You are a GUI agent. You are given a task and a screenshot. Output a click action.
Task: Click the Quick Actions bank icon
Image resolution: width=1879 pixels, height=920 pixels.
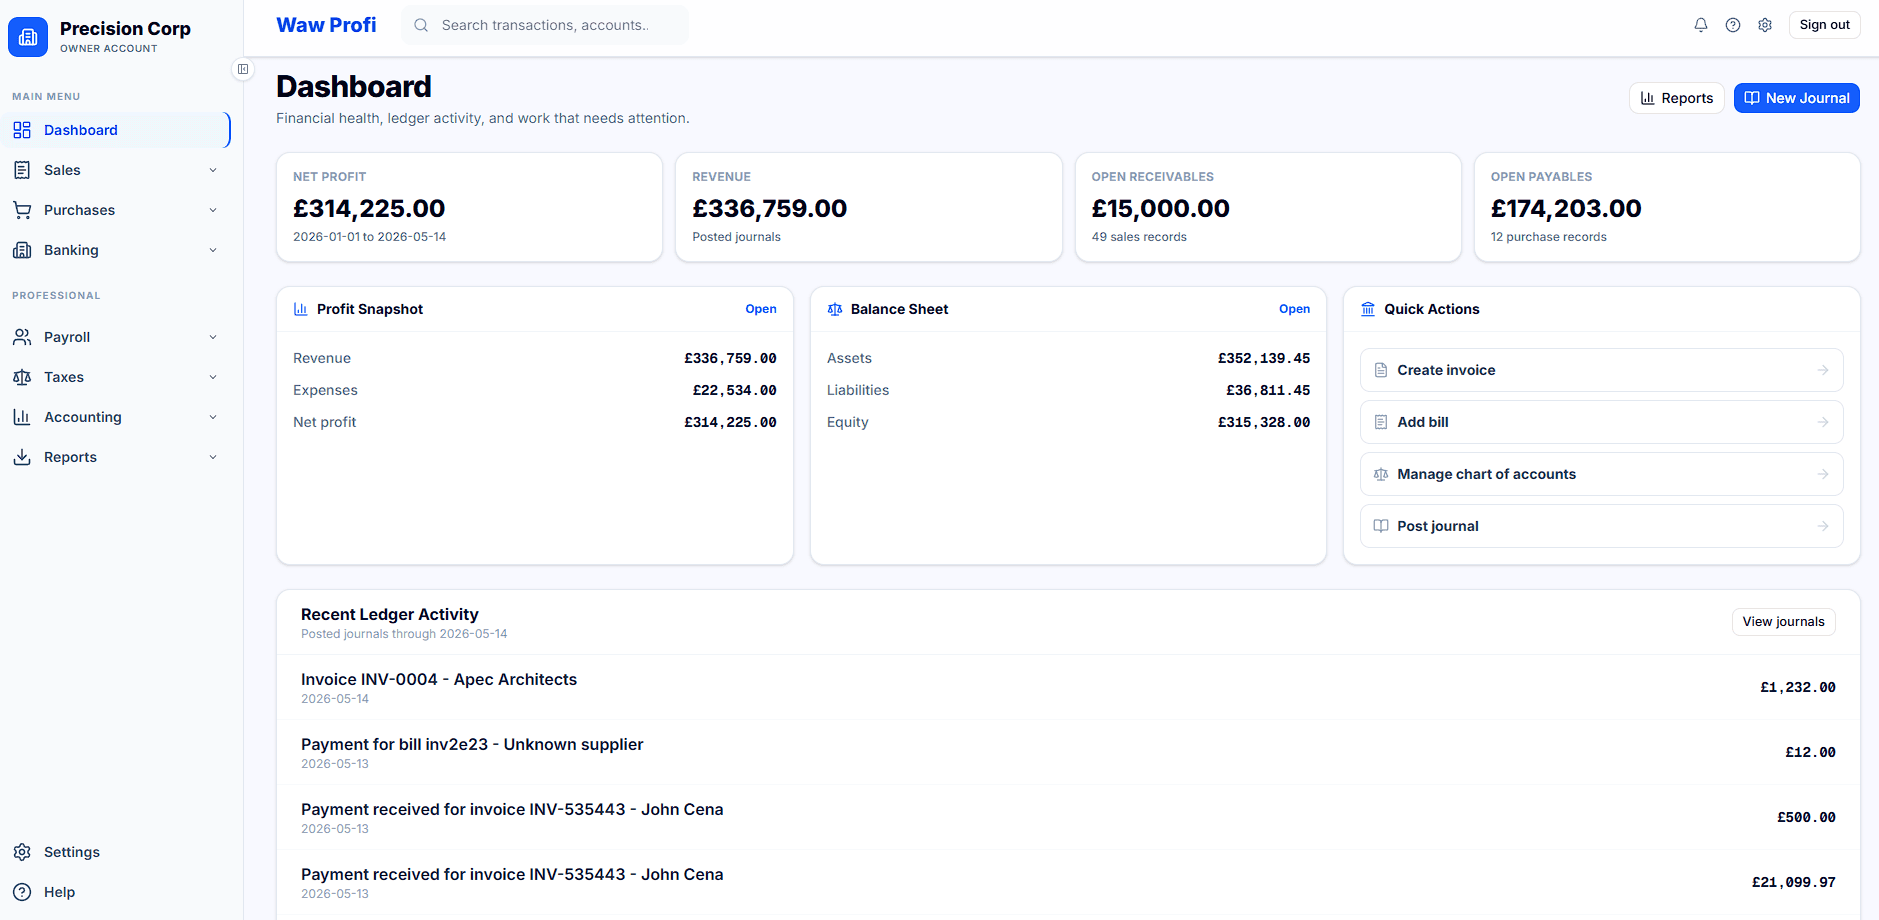coord(1368,309)
